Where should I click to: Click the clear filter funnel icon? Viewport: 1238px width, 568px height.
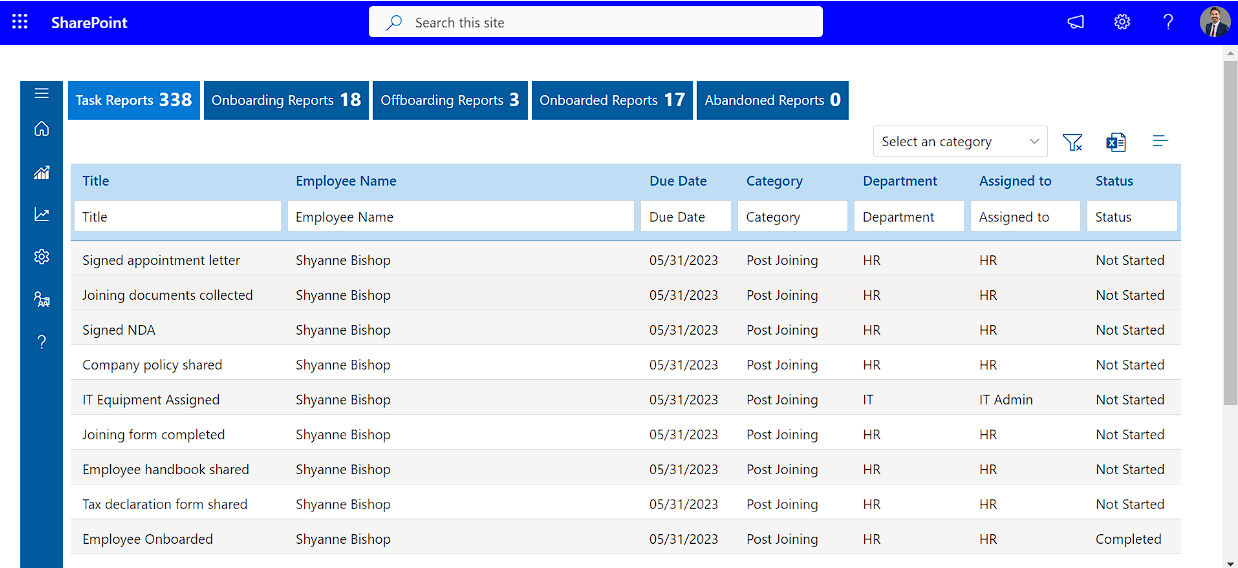(1073, 142)
